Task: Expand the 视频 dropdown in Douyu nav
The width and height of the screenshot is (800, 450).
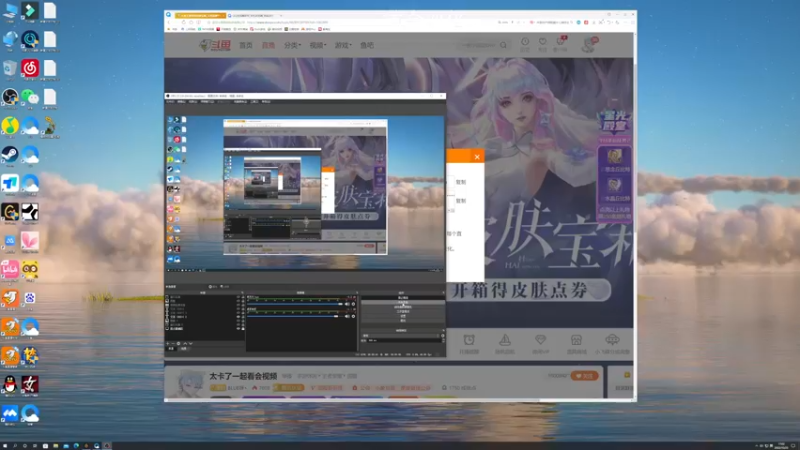Action: point(317,45)
